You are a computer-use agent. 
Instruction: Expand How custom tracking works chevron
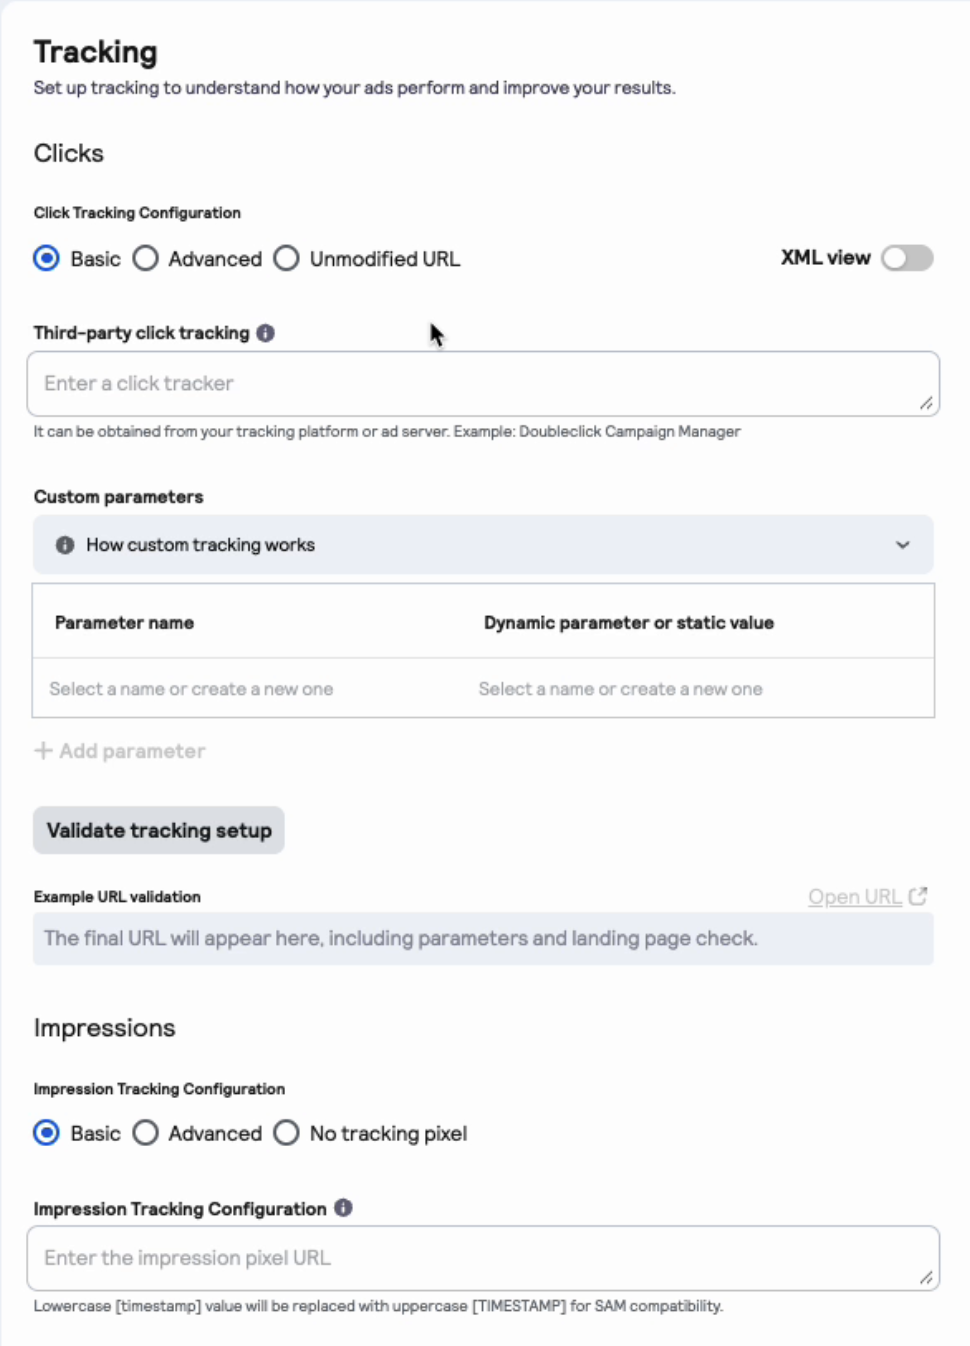tap(903, 545)
